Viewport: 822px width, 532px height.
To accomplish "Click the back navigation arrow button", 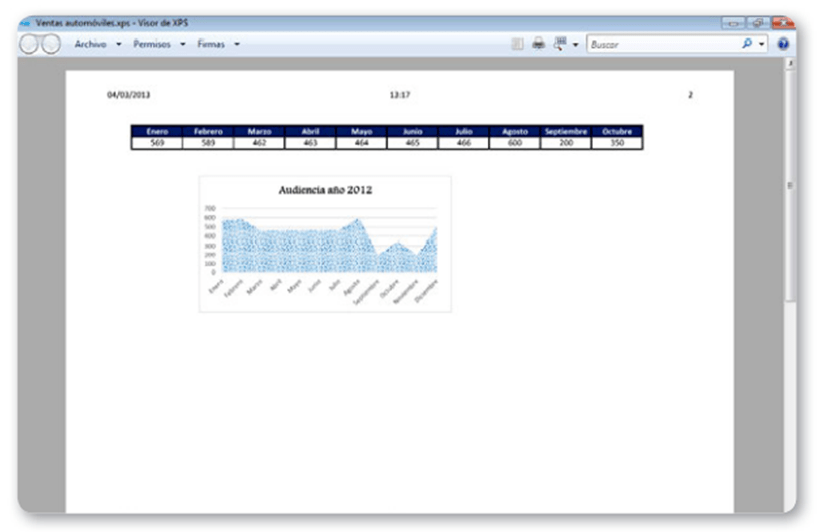I will tap(30, 45).
